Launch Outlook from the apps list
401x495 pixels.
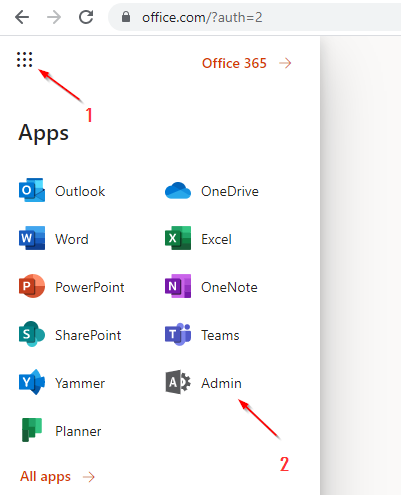pyautogui.click(x=62, y=191)
